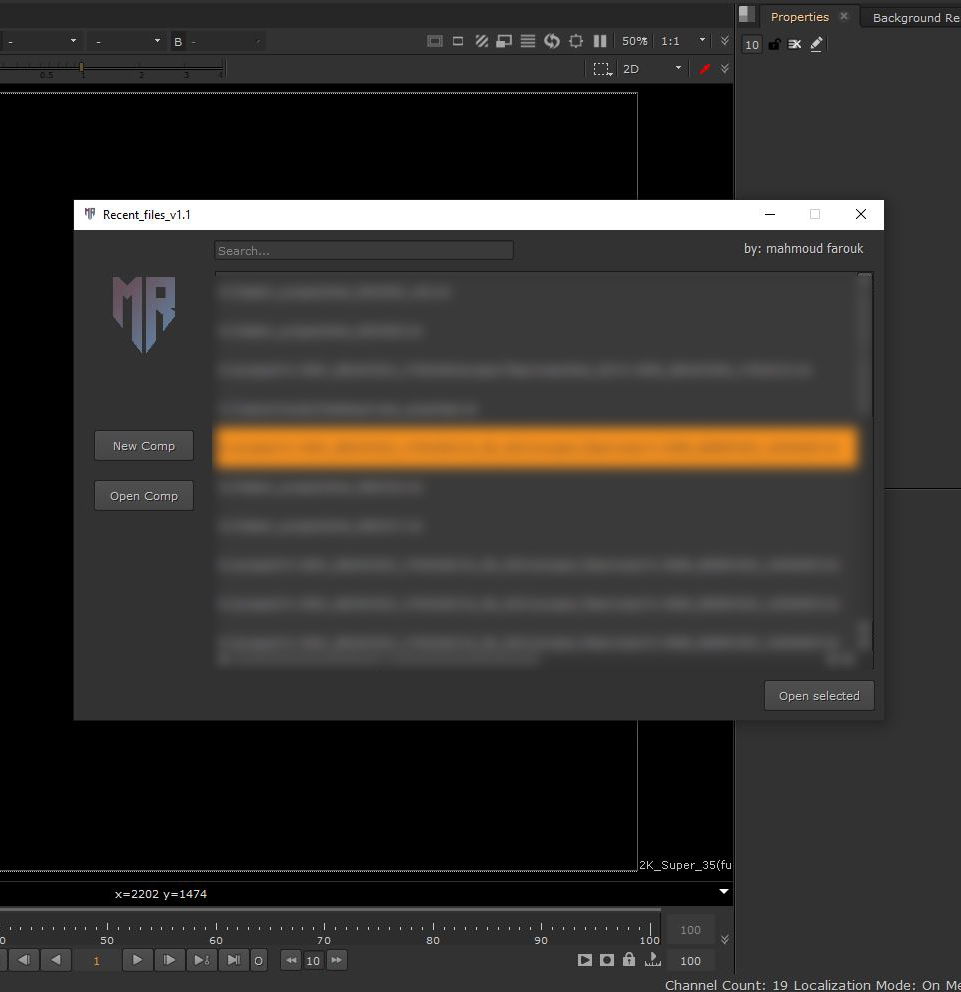Open the 50% zoom level dropdown
Image resolution: width=961 pixels, height=992 pixels.
tap(634, 41)
